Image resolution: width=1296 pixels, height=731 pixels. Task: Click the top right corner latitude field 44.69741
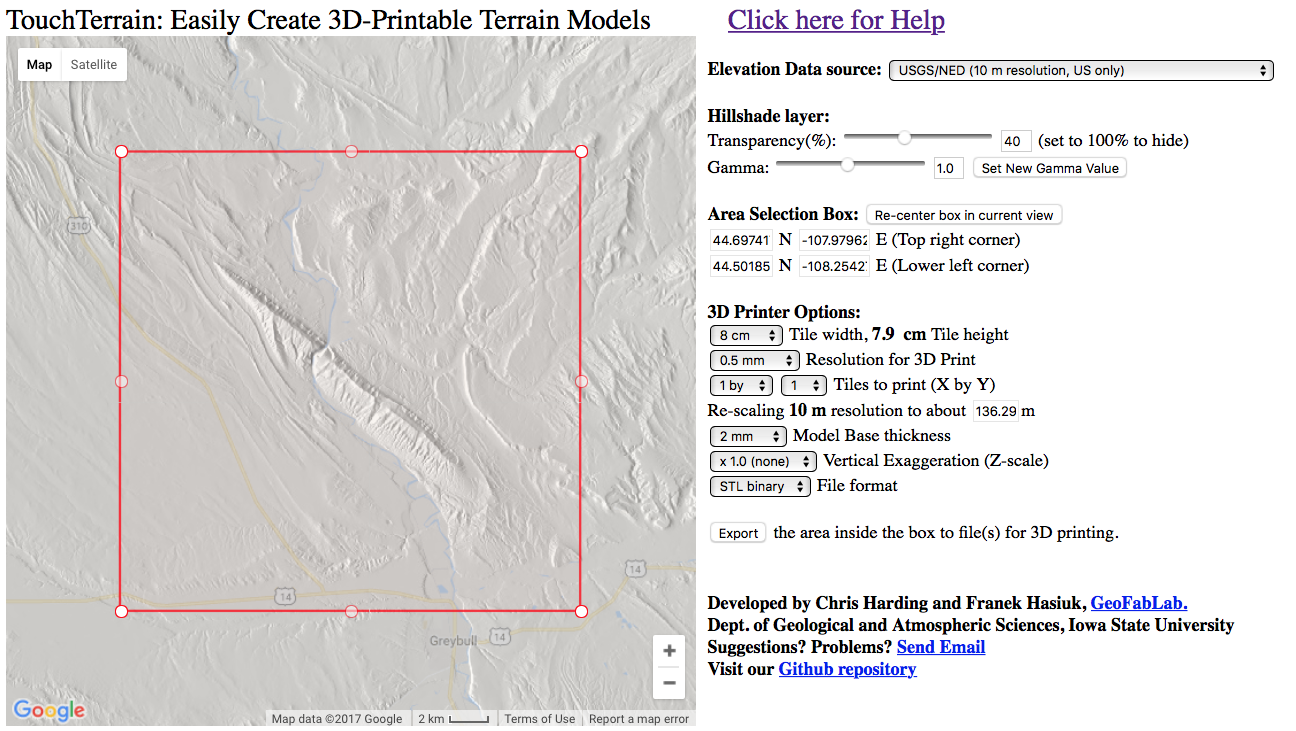[x=741, y=240]
